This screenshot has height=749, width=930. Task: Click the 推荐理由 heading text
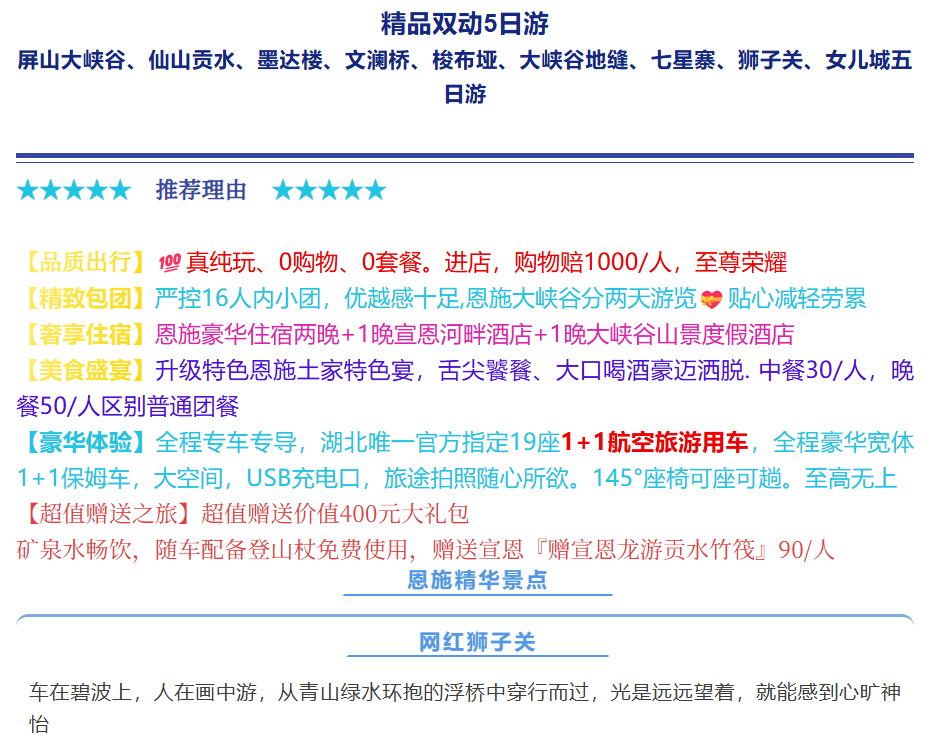coord(201,190)
